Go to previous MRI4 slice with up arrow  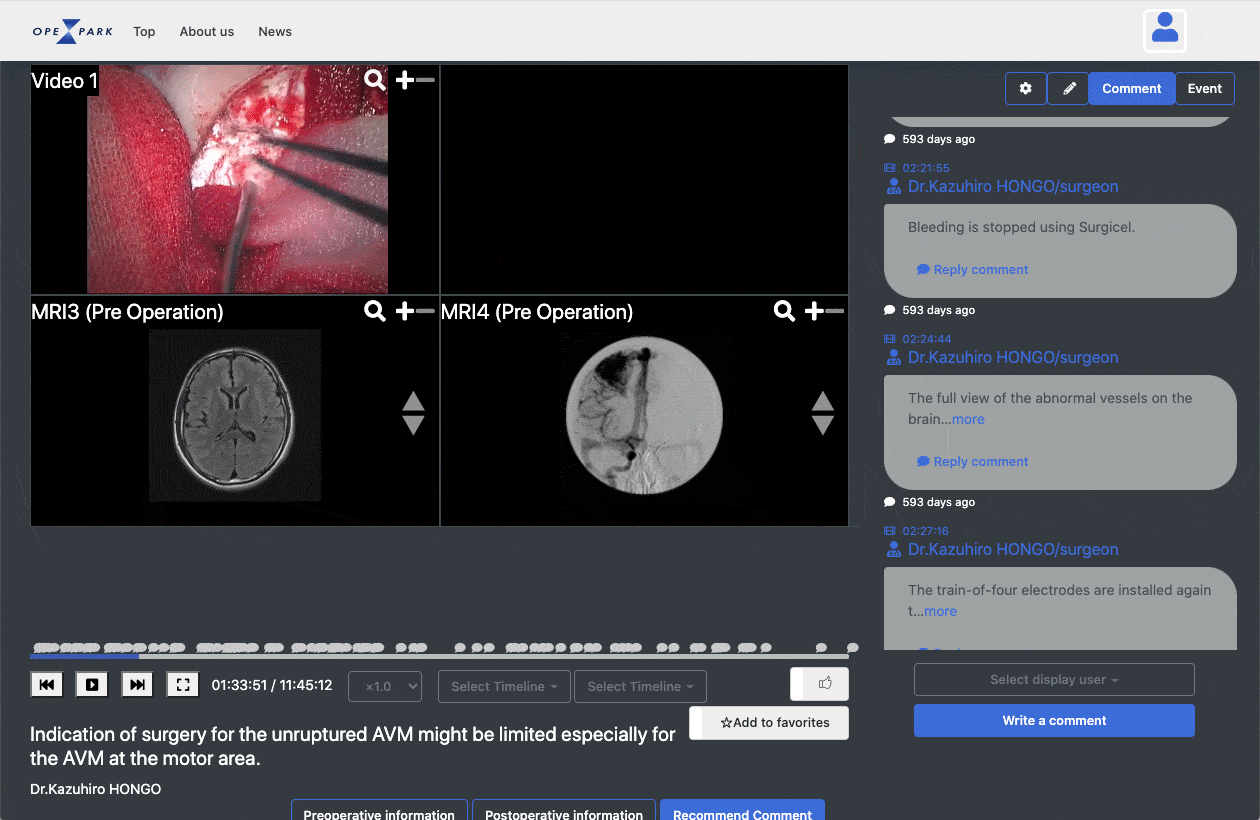pyautogui.click(x=823, y=402)
